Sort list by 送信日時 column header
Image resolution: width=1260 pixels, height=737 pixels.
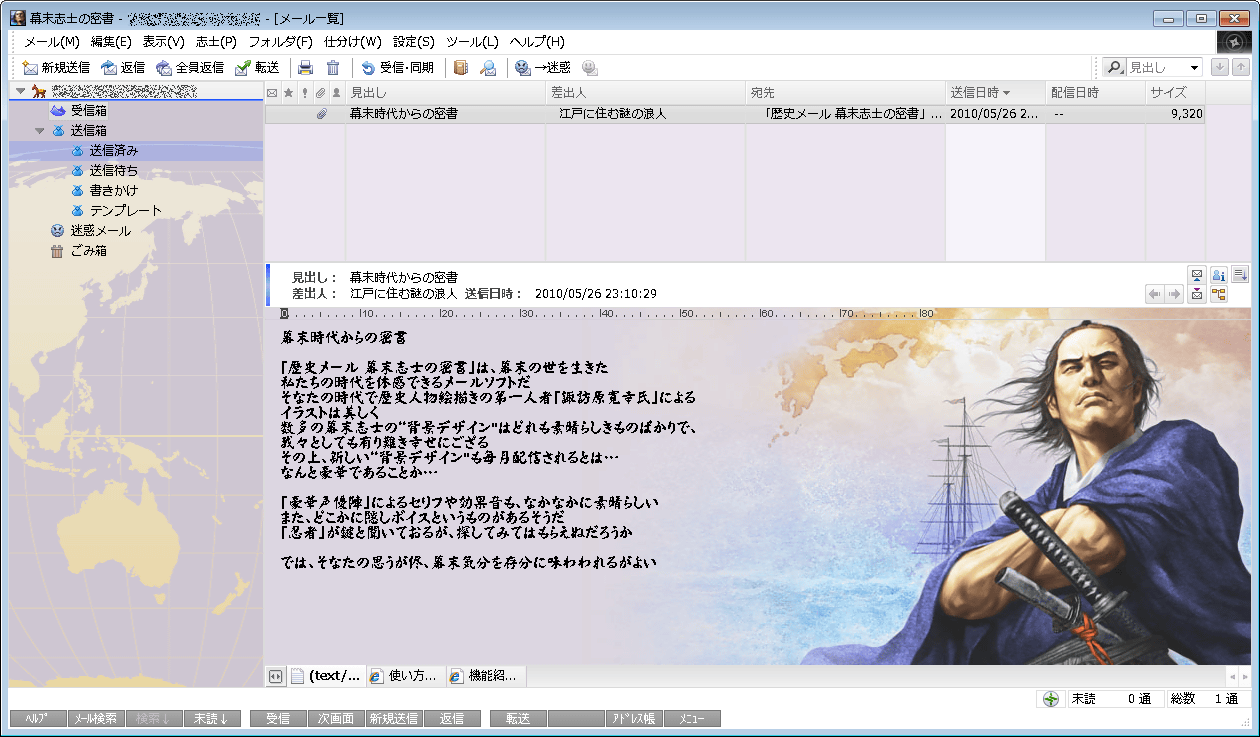[995, 93]
